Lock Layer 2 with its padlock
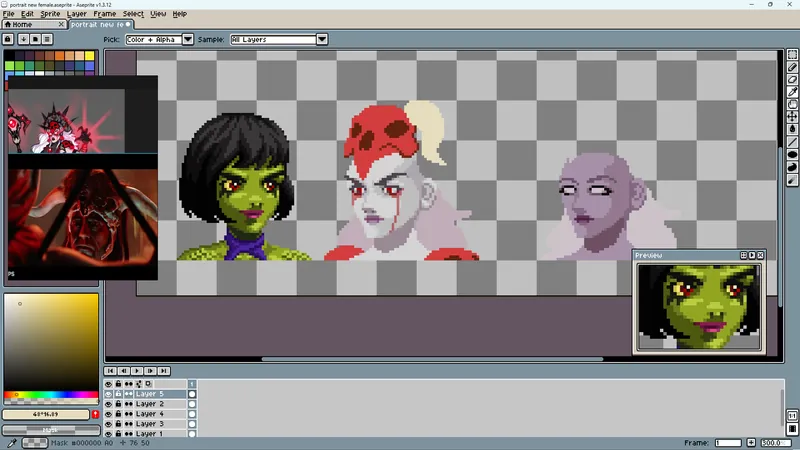This screenshot has width=800, height=450. 118,404
